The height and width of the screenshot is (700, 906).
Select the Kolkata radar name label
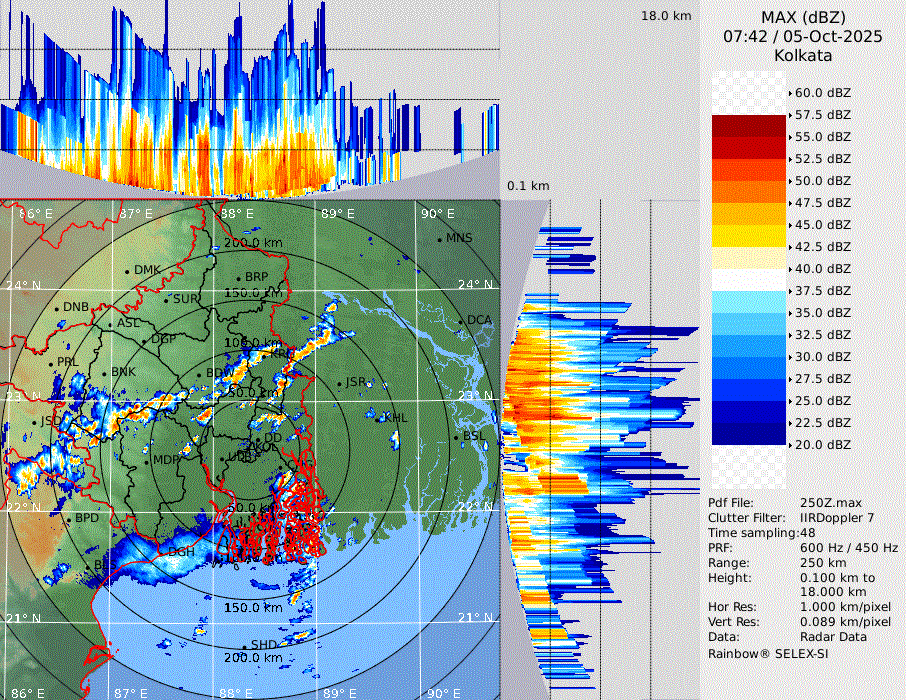803,55
